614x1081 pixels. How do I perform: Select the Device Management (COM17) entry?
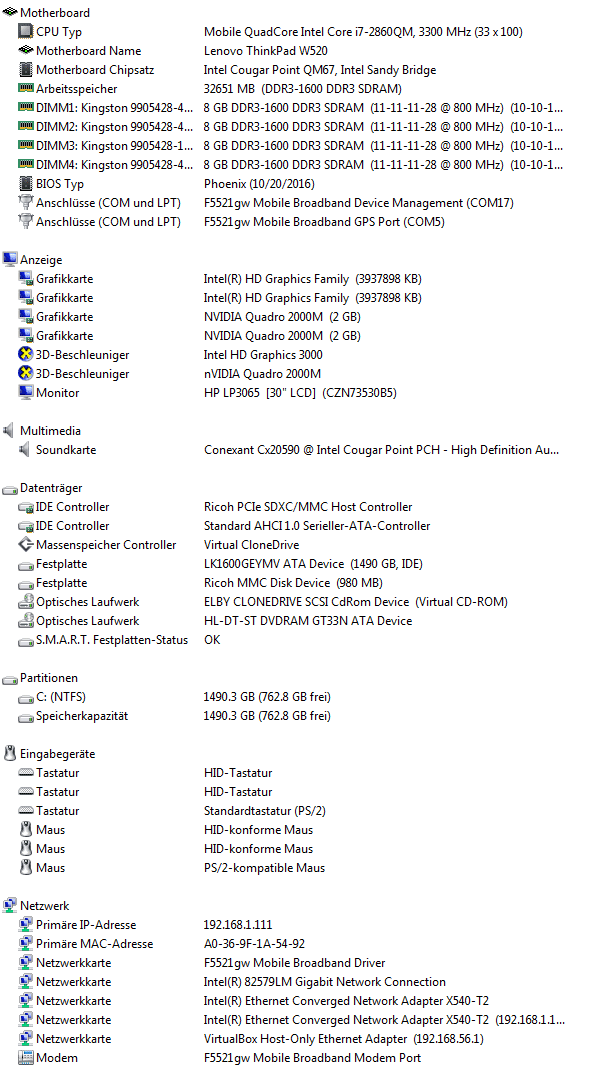358,203
